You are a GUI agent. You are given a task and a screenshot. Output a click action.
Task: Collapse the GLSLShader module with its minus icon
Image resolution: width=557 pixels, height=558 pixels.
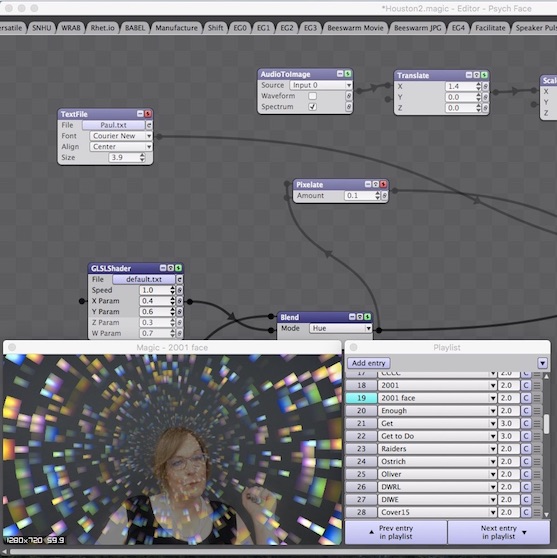[x=163, y=268]
